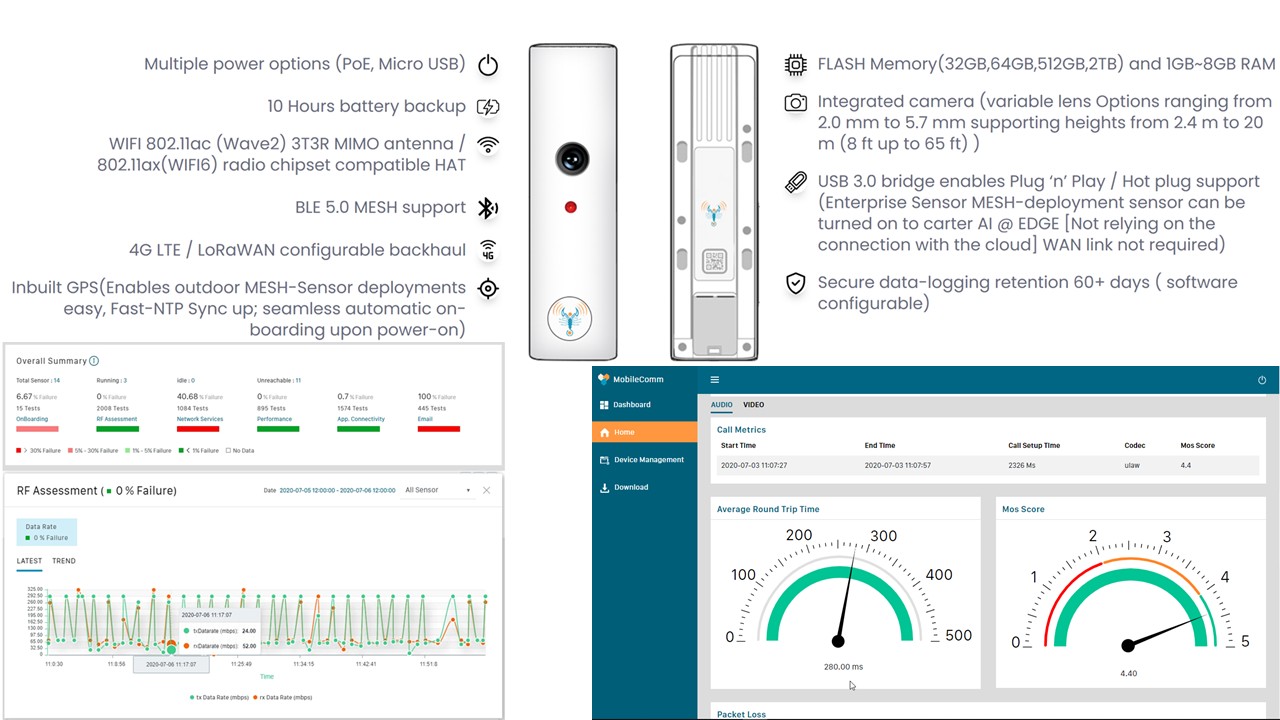Image resolution: width=1280 pixels, height=720 pixels.
Task: Switch to the TREND tab
Action: [x=64, y=561]
